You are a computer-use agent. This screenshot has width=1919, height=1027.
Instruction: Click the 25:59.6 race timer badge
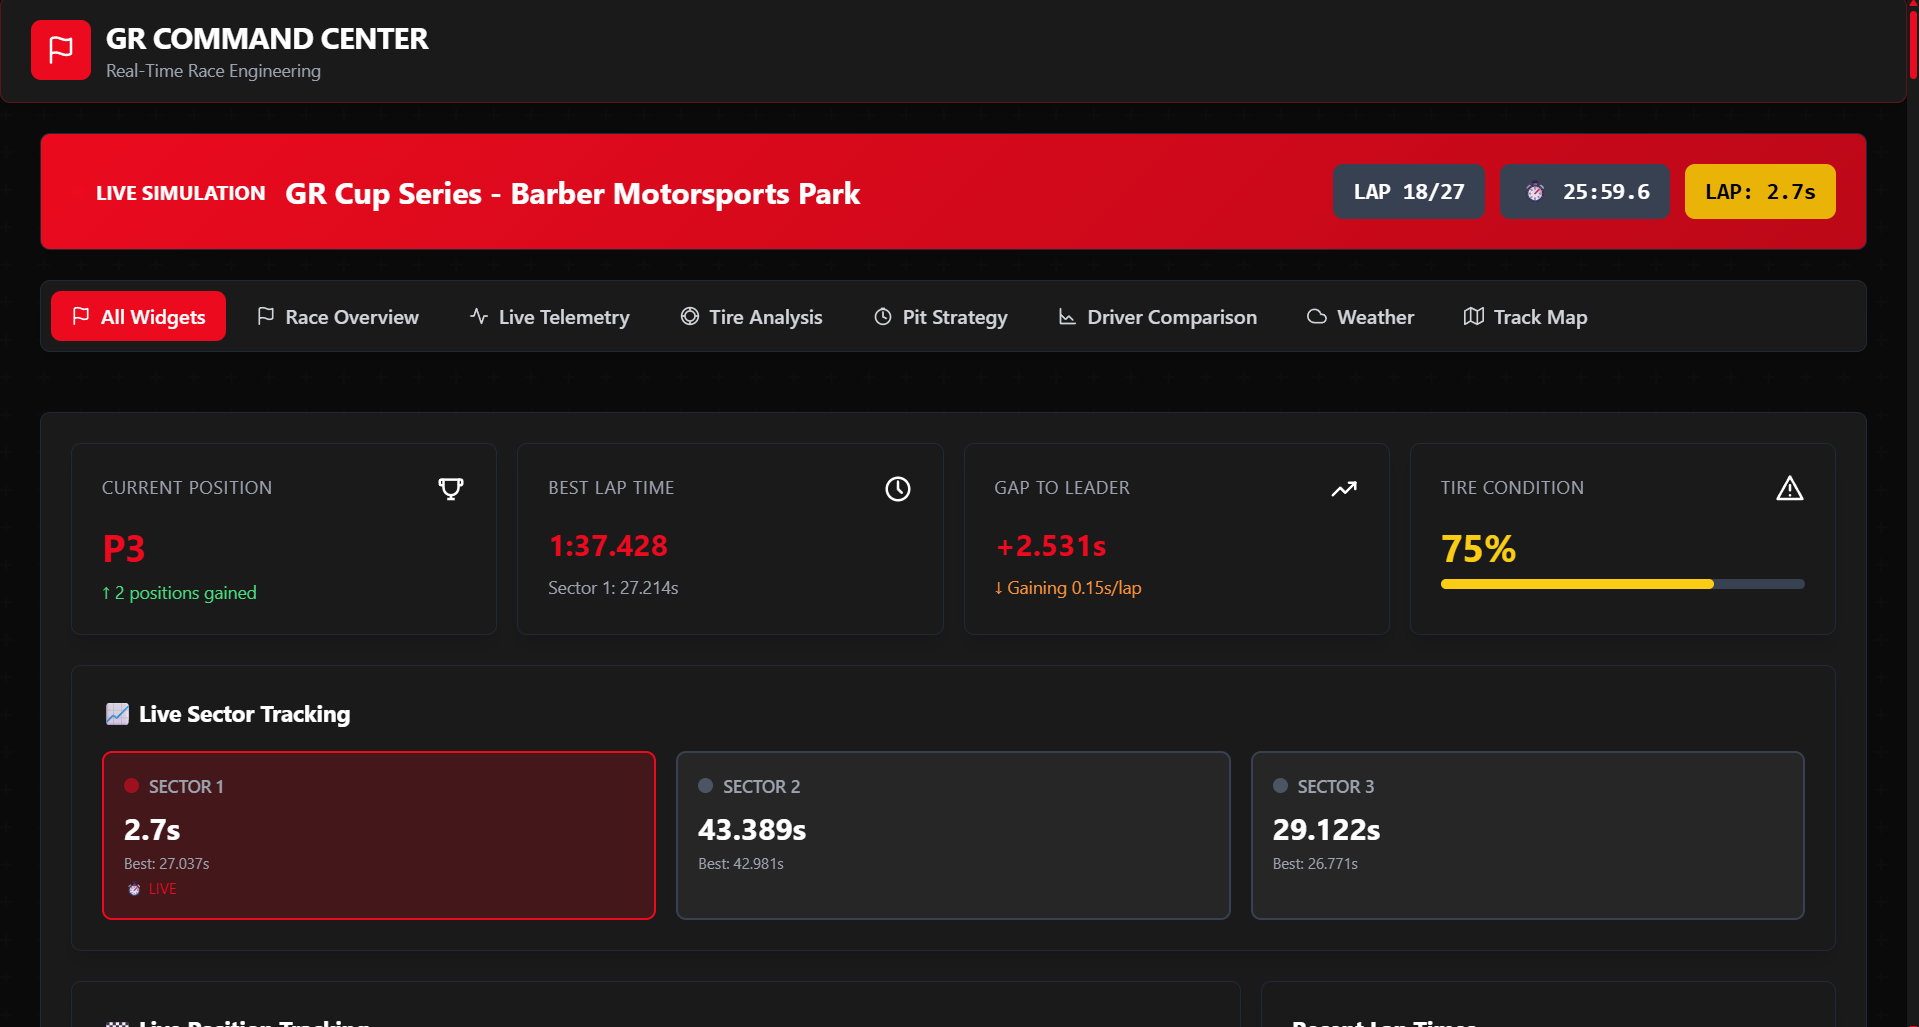[1585, 192]
